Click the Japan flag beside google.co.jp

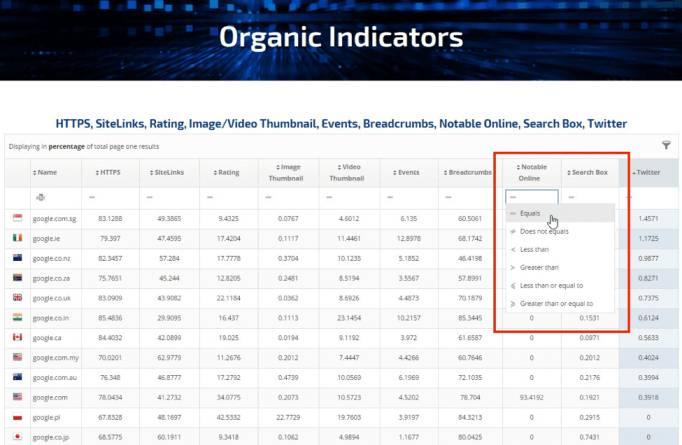pyautogui.click(x=17, y=436)
